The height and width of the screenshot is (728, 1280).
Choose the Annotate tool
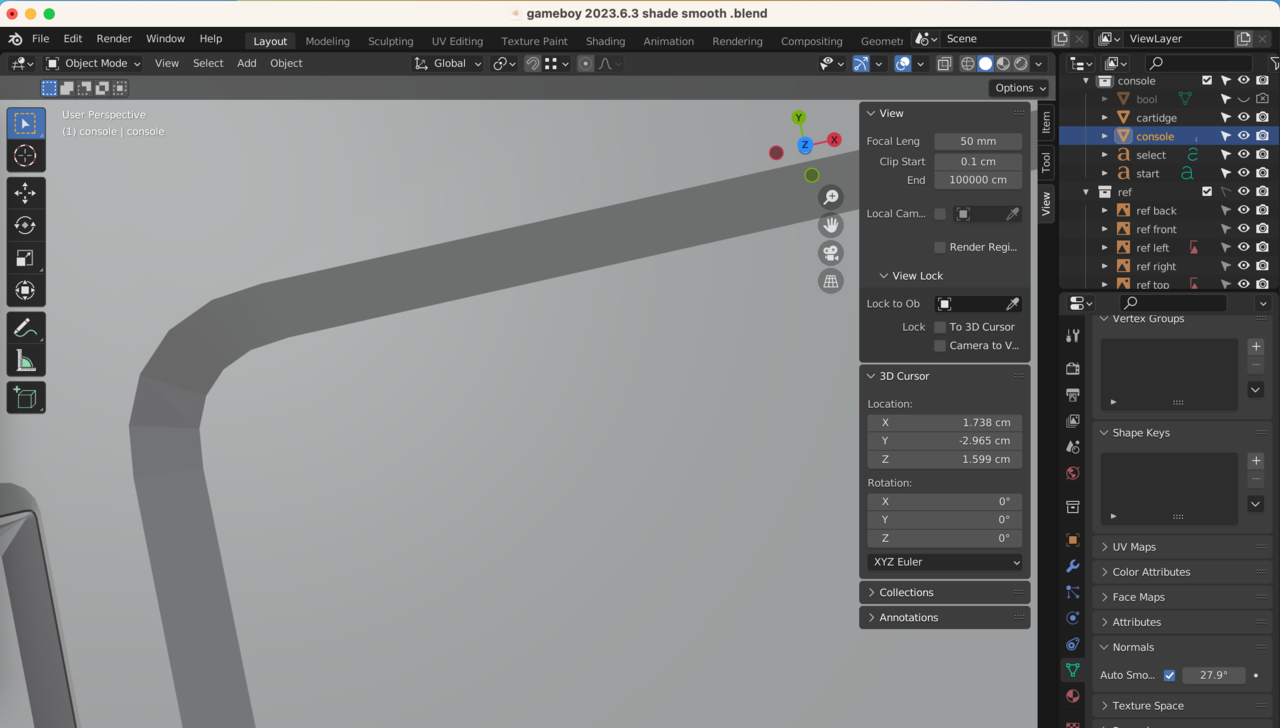(x=26, y=328)
